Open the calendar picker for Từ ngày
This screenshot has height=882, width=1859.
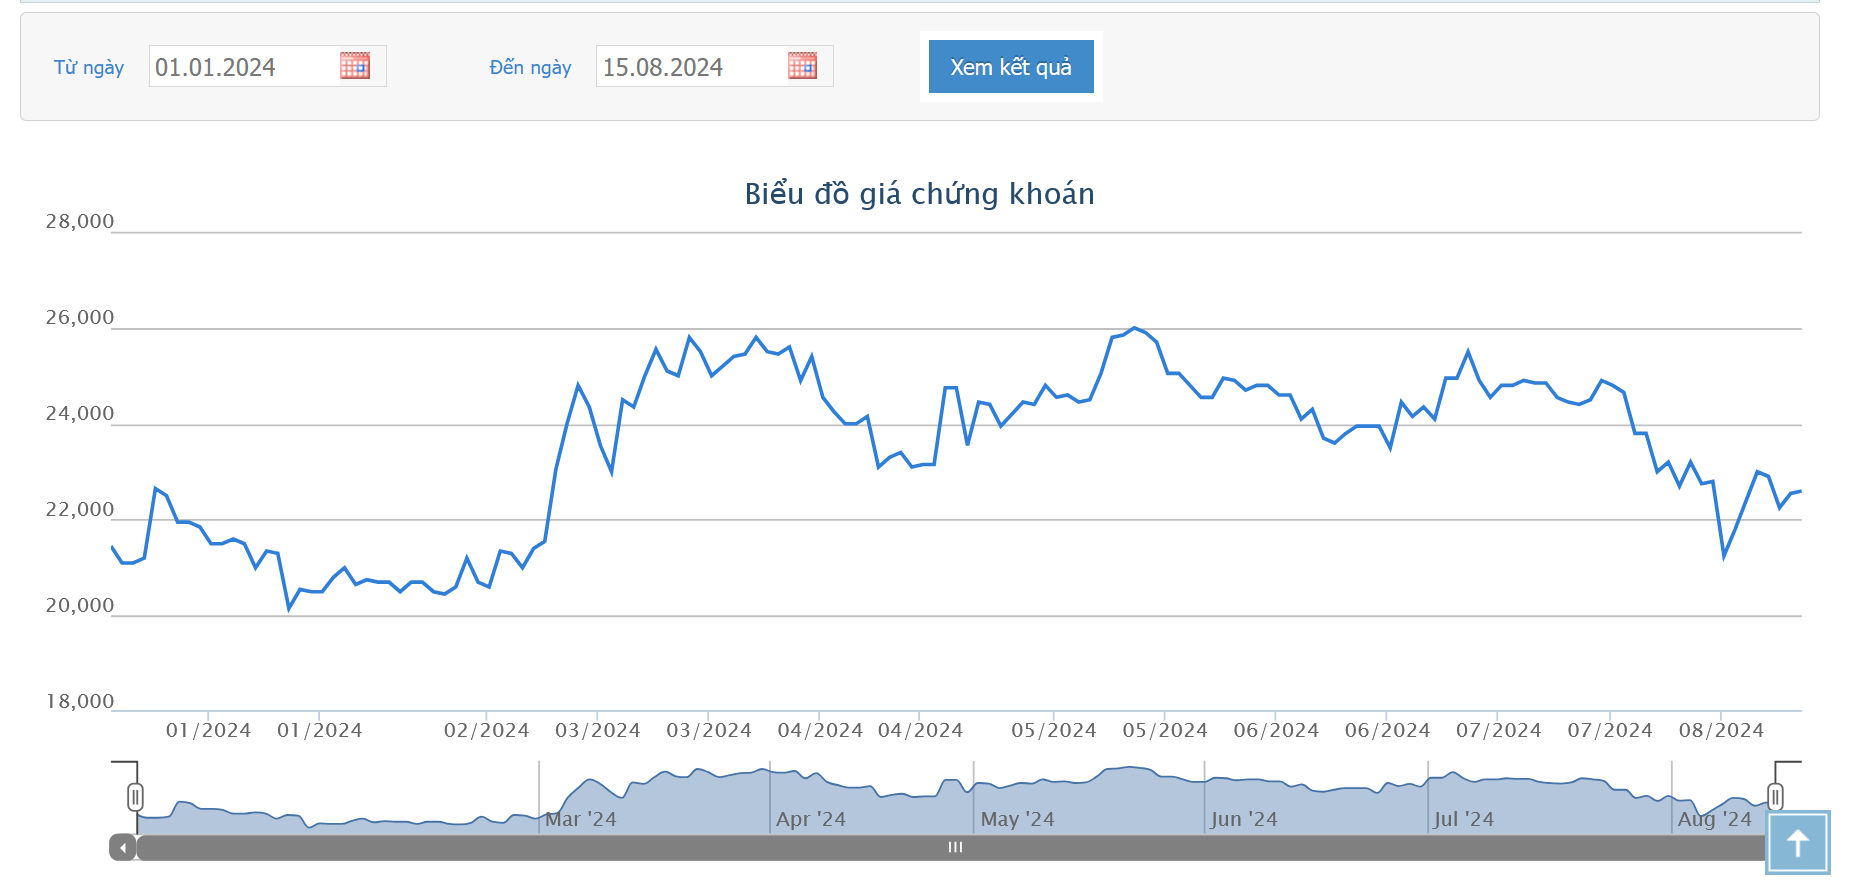pyautogui.click(x=355, y=66)
